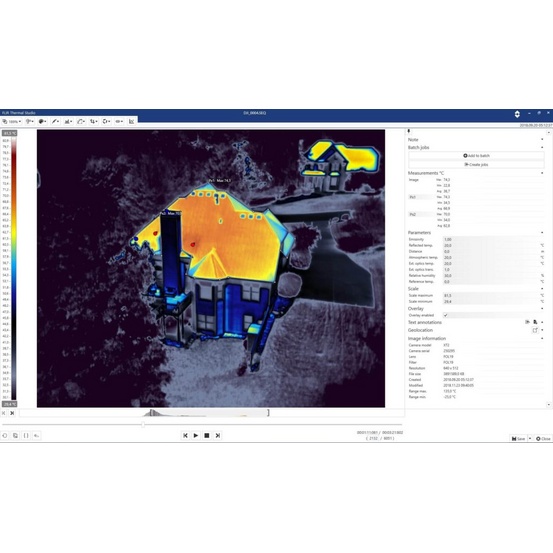
Task: Click the add text annotation icon
Action: click(x=527, y=322)
